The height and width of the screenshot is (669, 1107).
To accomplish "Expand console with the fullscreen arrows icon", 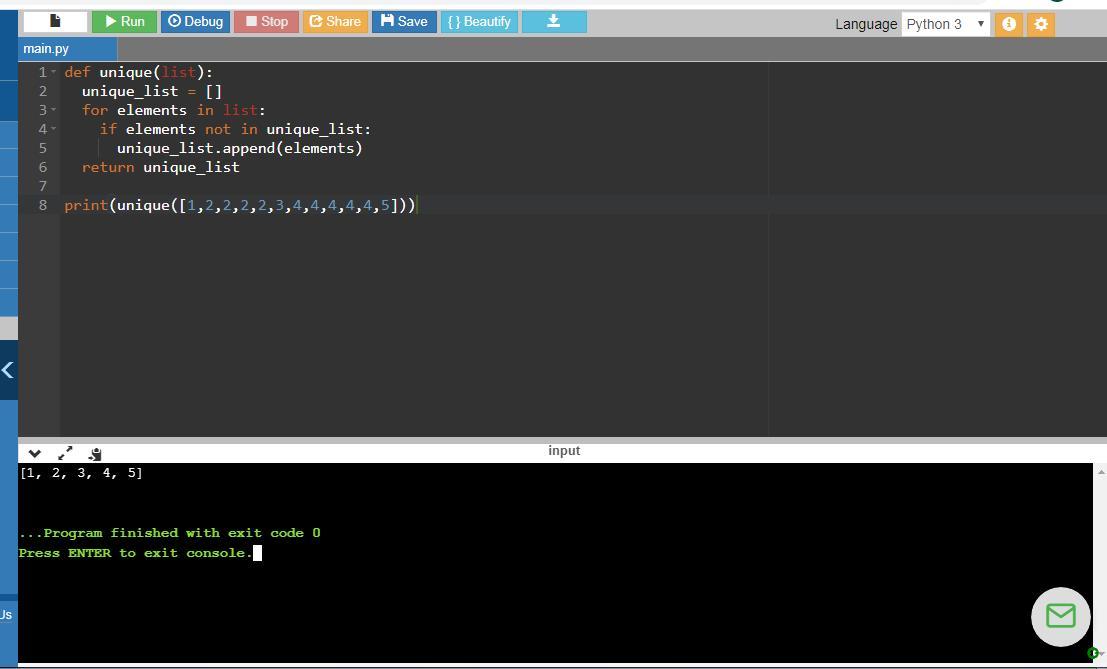I will 65,454.
